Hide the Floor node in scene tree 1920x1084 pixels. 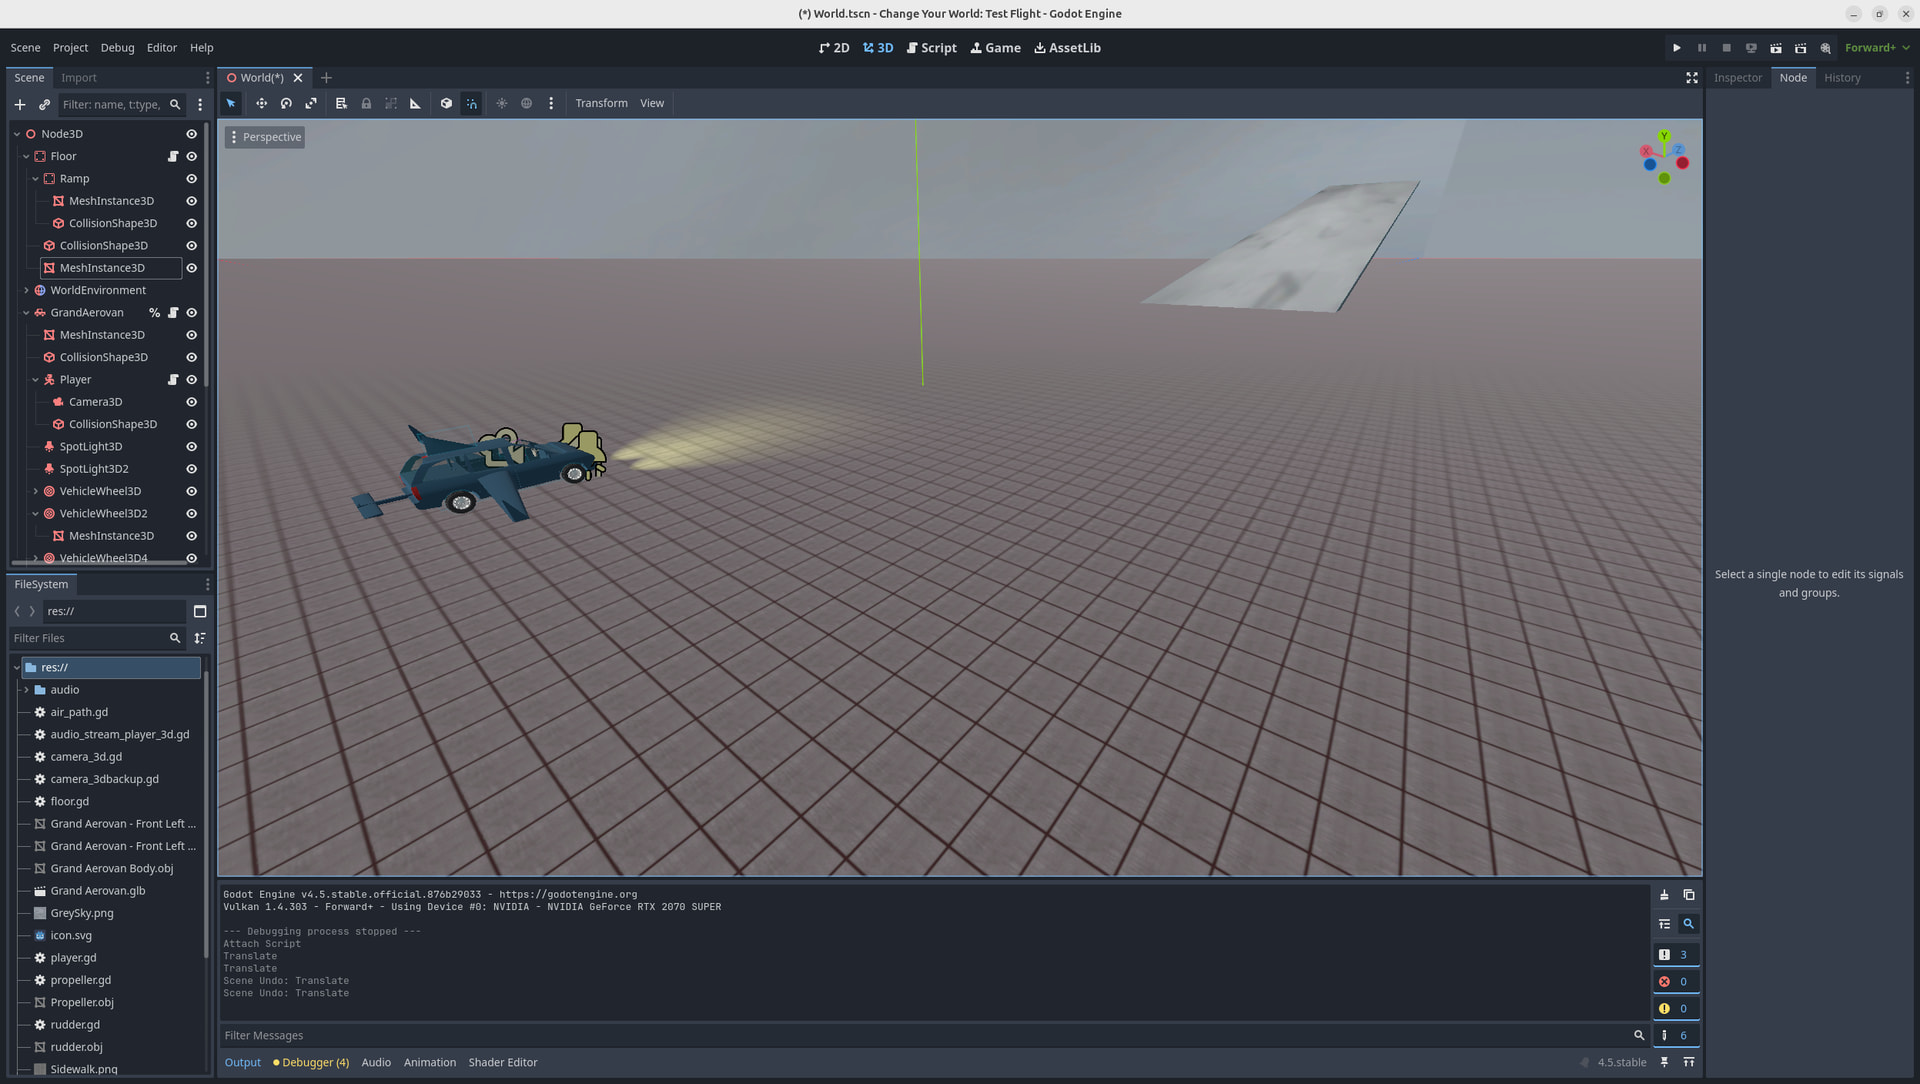point(191,156)
